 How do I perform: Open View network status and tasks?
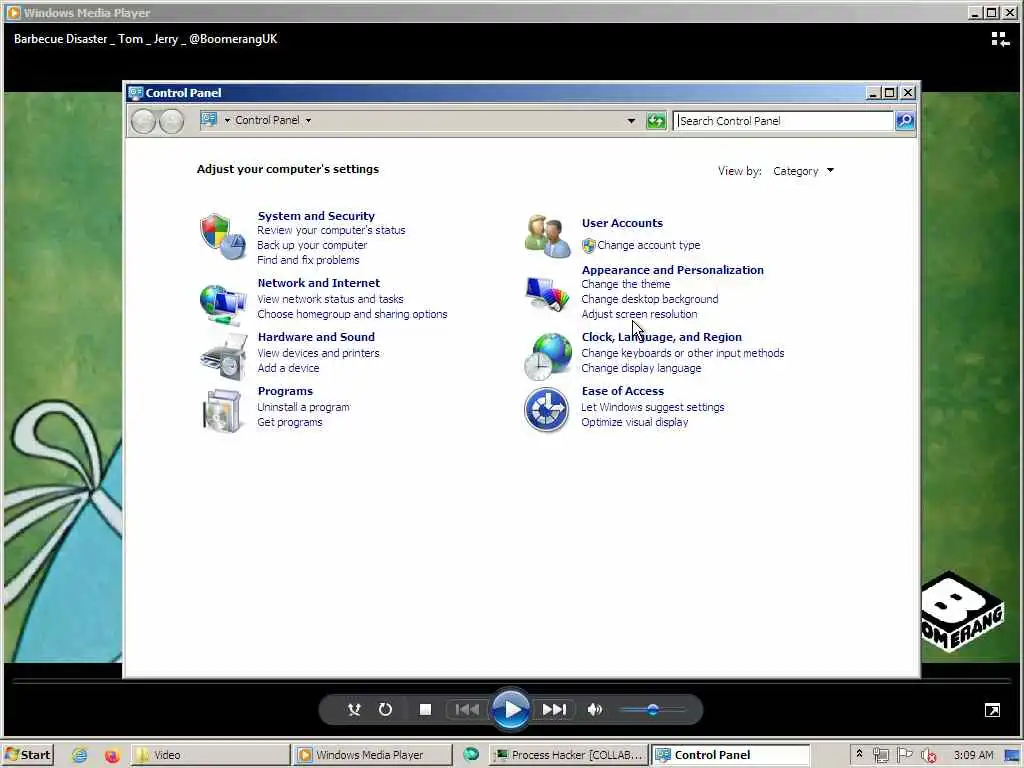coord(330,299)
